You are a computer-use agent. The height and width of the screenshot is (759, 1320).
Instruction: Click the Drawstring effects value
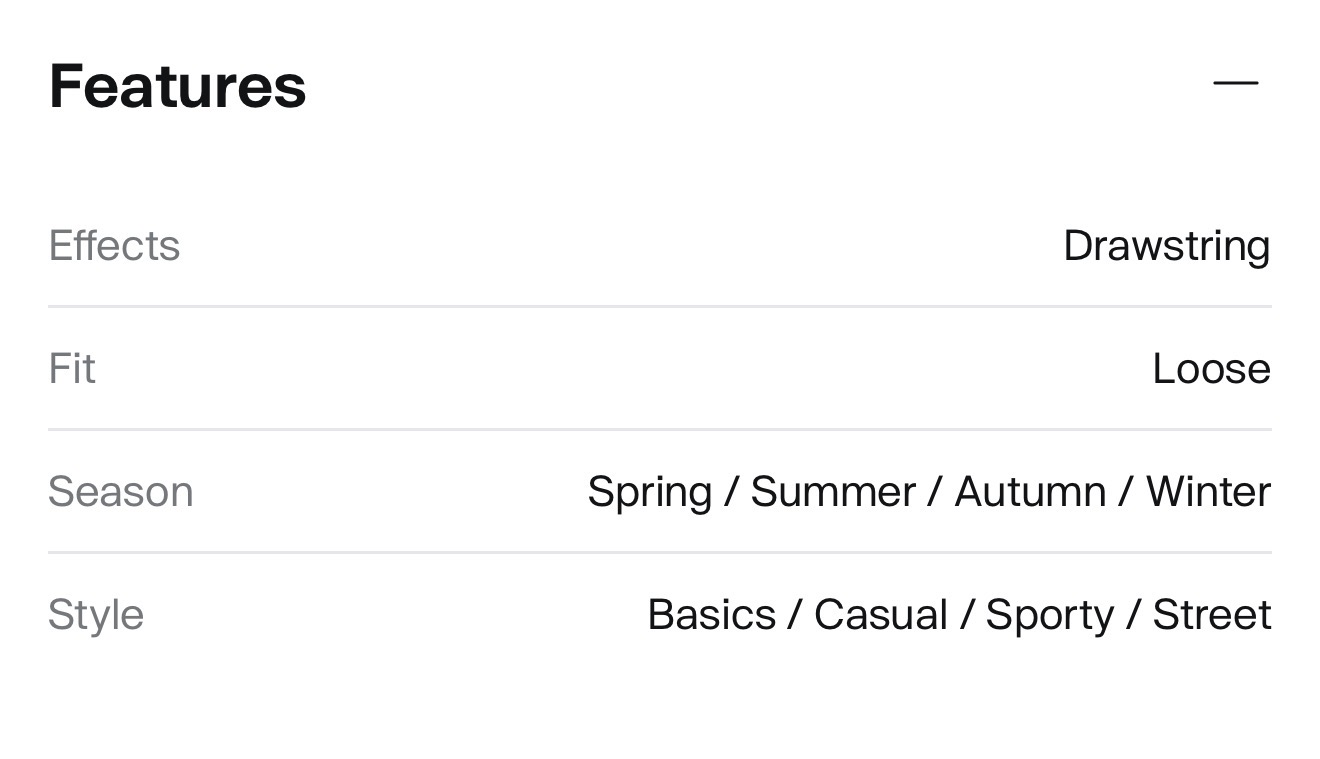coord(1166,246)
